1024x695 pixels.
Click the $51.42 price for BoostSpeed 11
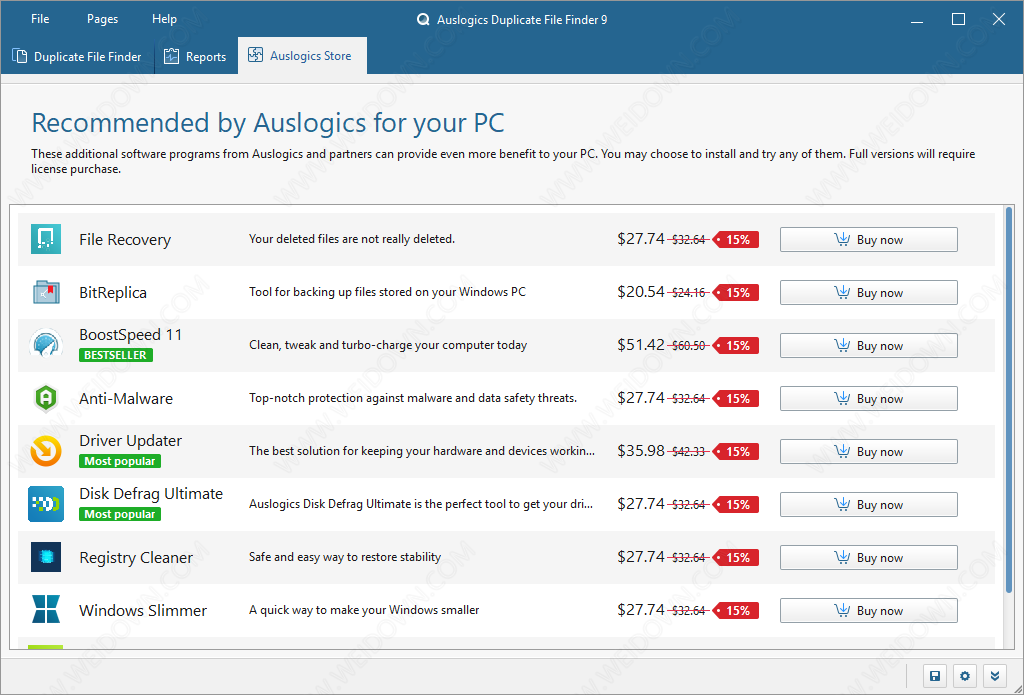[641, 345]
